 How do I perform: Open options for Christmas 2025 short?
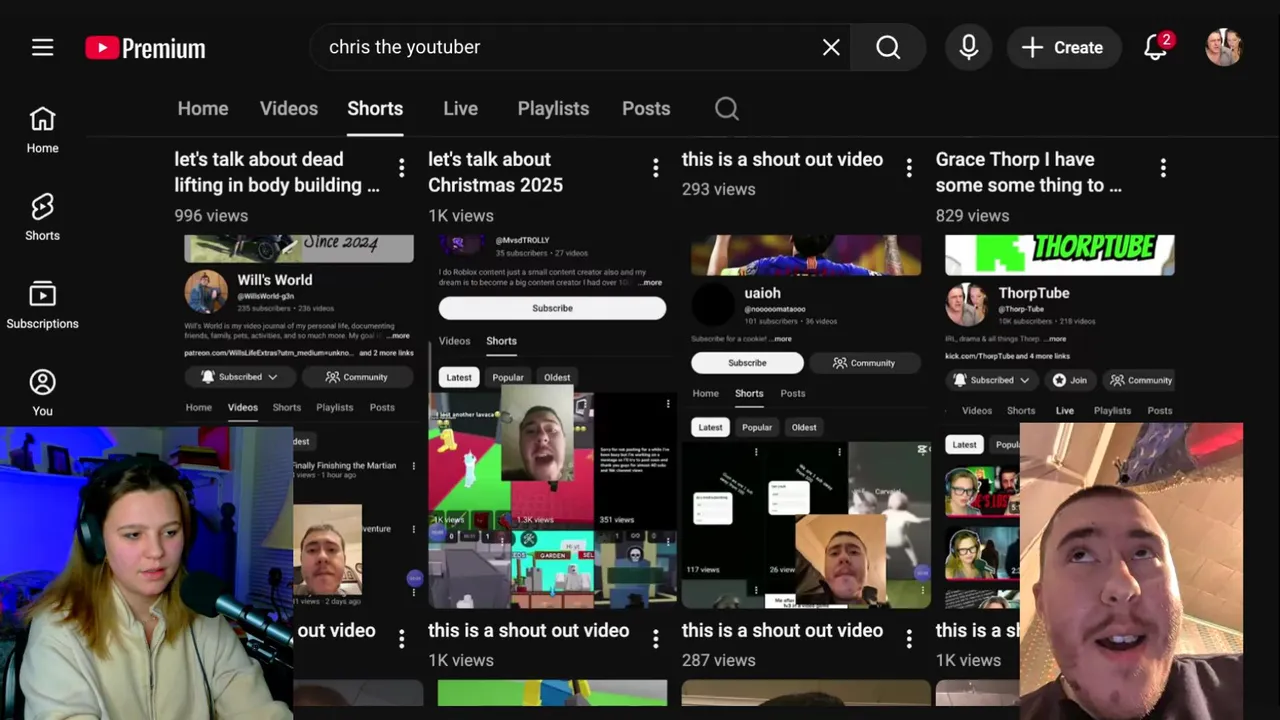pos(655,168)
